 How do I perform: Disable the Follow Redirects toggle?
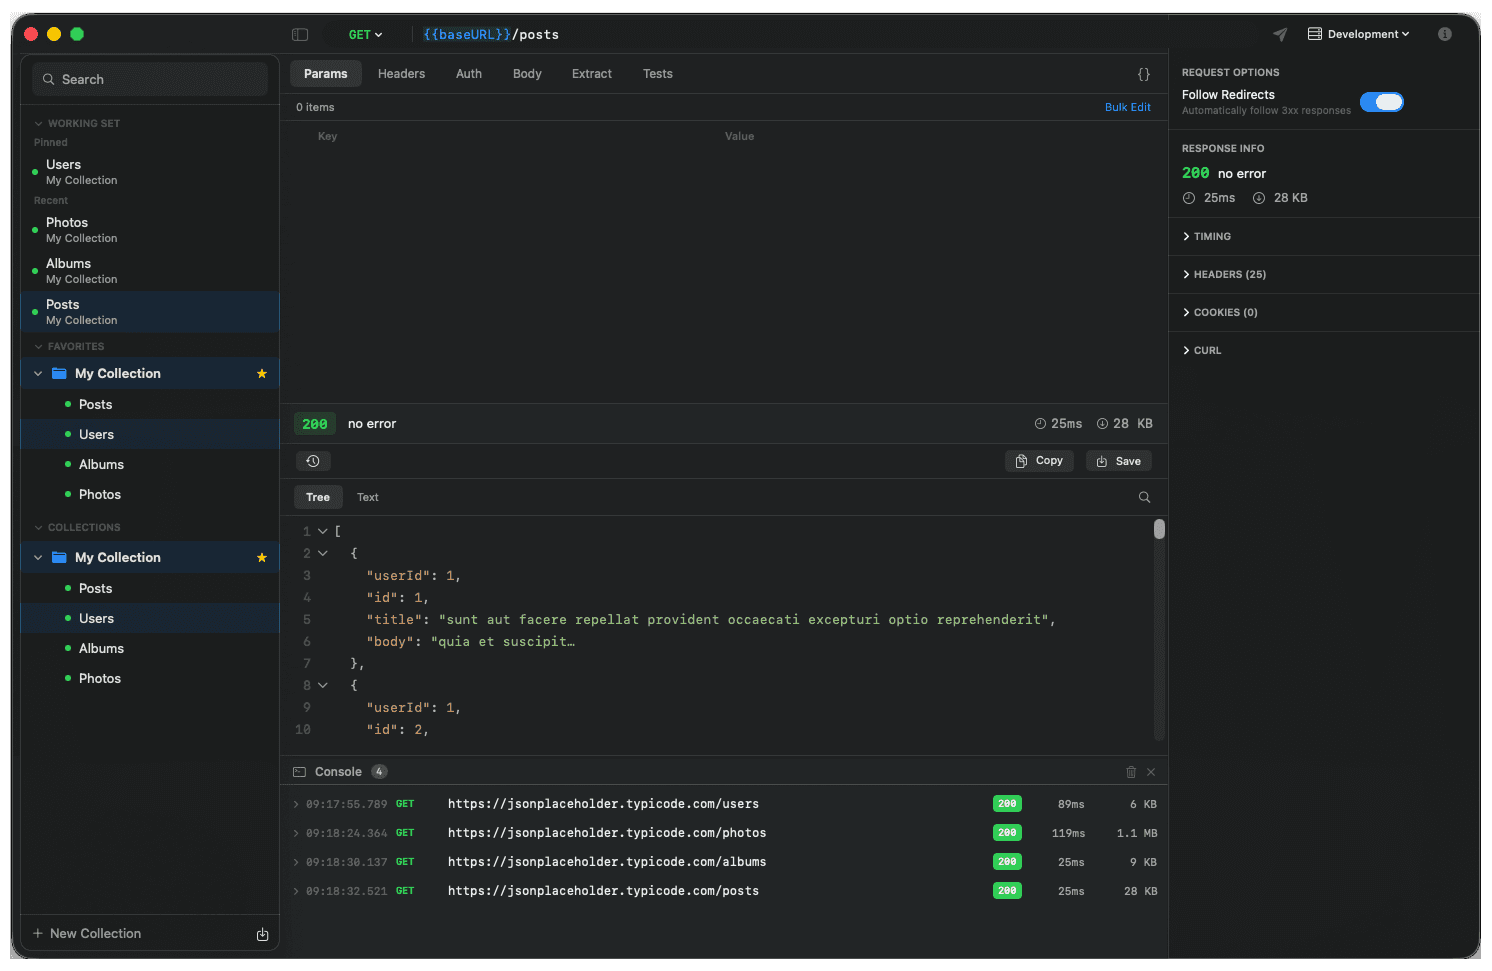tap(1382, 101)
